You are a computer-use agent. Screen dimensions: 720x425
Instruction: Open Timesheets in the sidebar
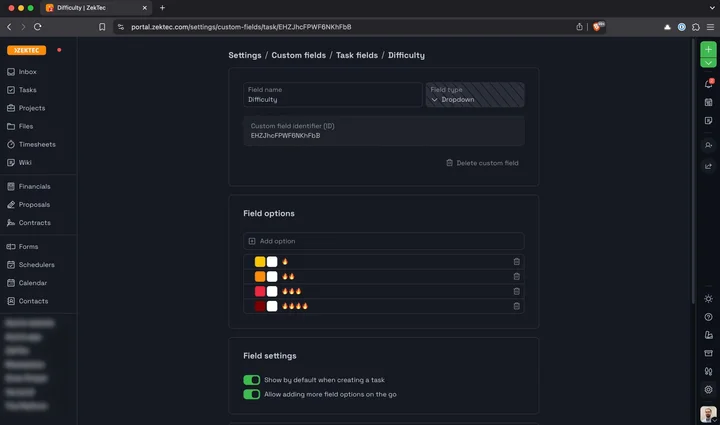pos(31,144)
